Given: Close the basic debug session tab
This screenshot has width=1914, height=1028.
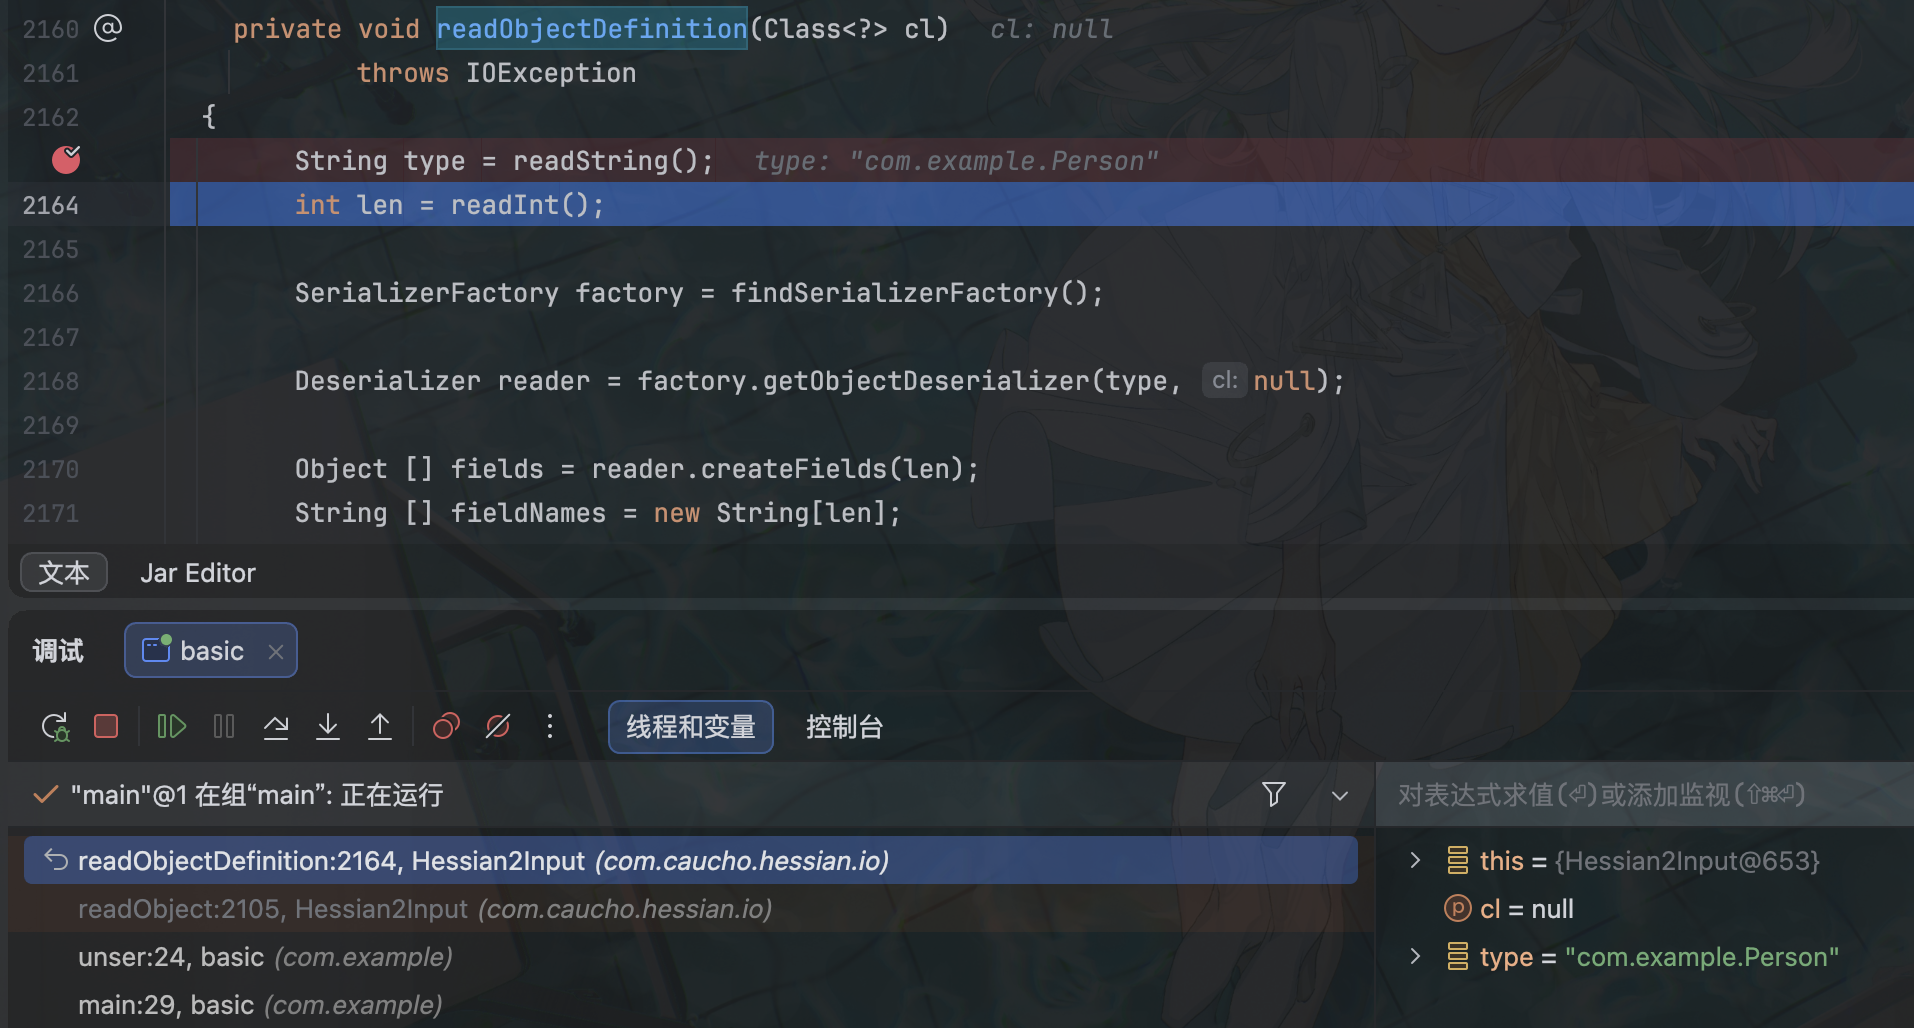Looking at the screenshot, I should [x=276, y=652].
